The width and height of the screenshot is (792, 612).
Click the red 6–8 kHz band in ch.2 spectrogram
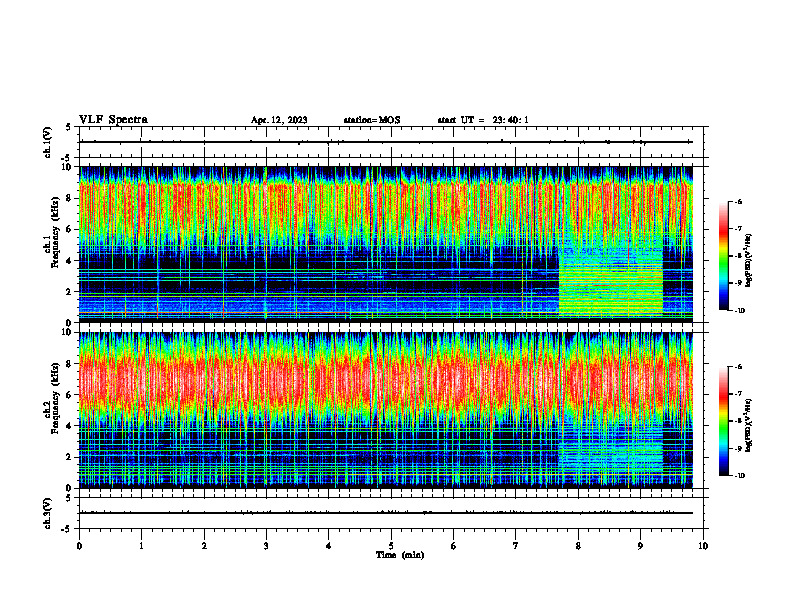385,381
